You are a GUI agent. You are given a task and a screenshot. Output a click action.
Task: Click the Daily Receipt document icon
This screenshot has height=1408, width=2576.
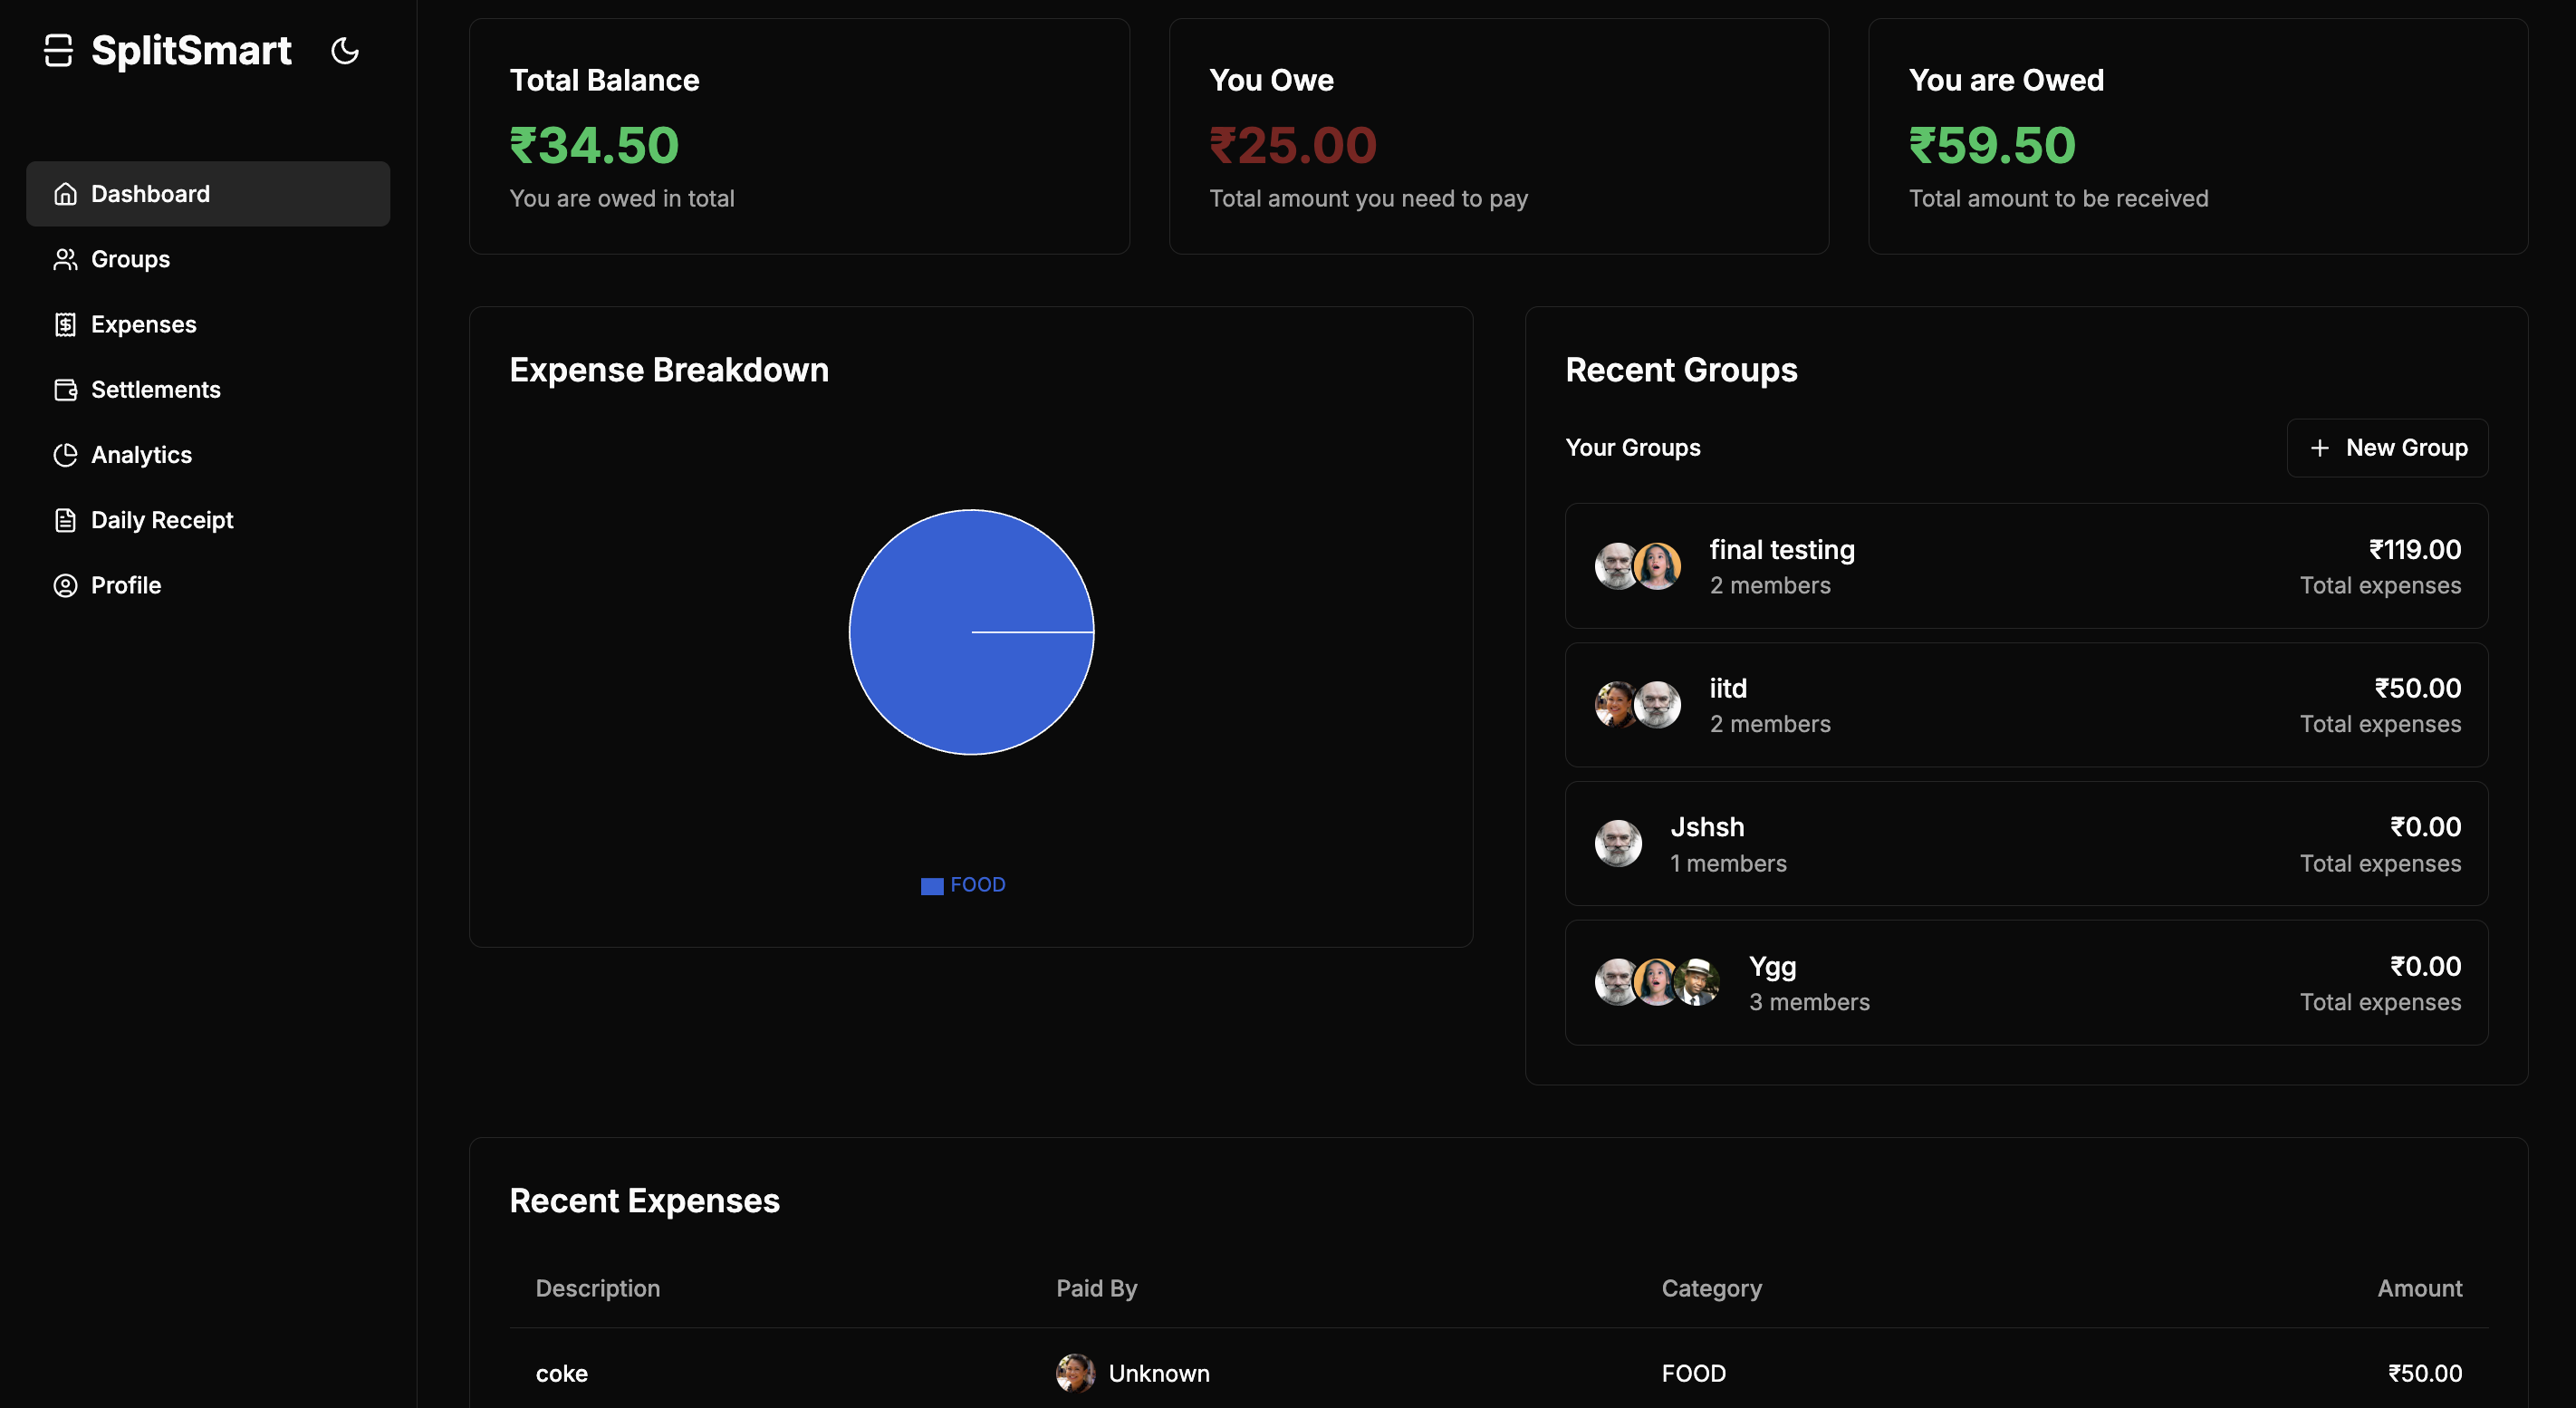pos(65,520)
